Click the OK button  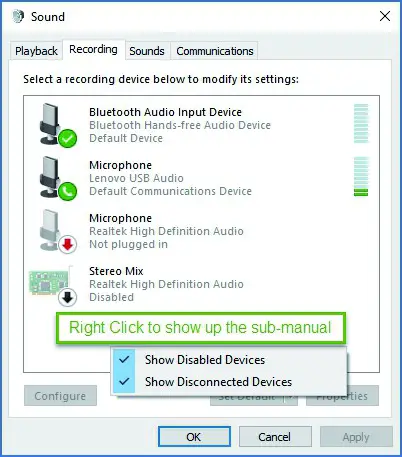[194, 437]
